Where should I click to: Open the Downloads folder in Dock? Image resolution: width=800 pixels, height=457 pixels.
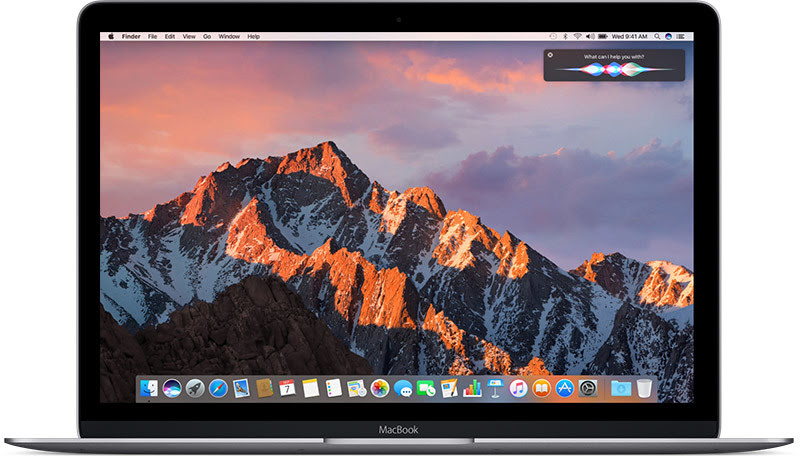(621, 389)
